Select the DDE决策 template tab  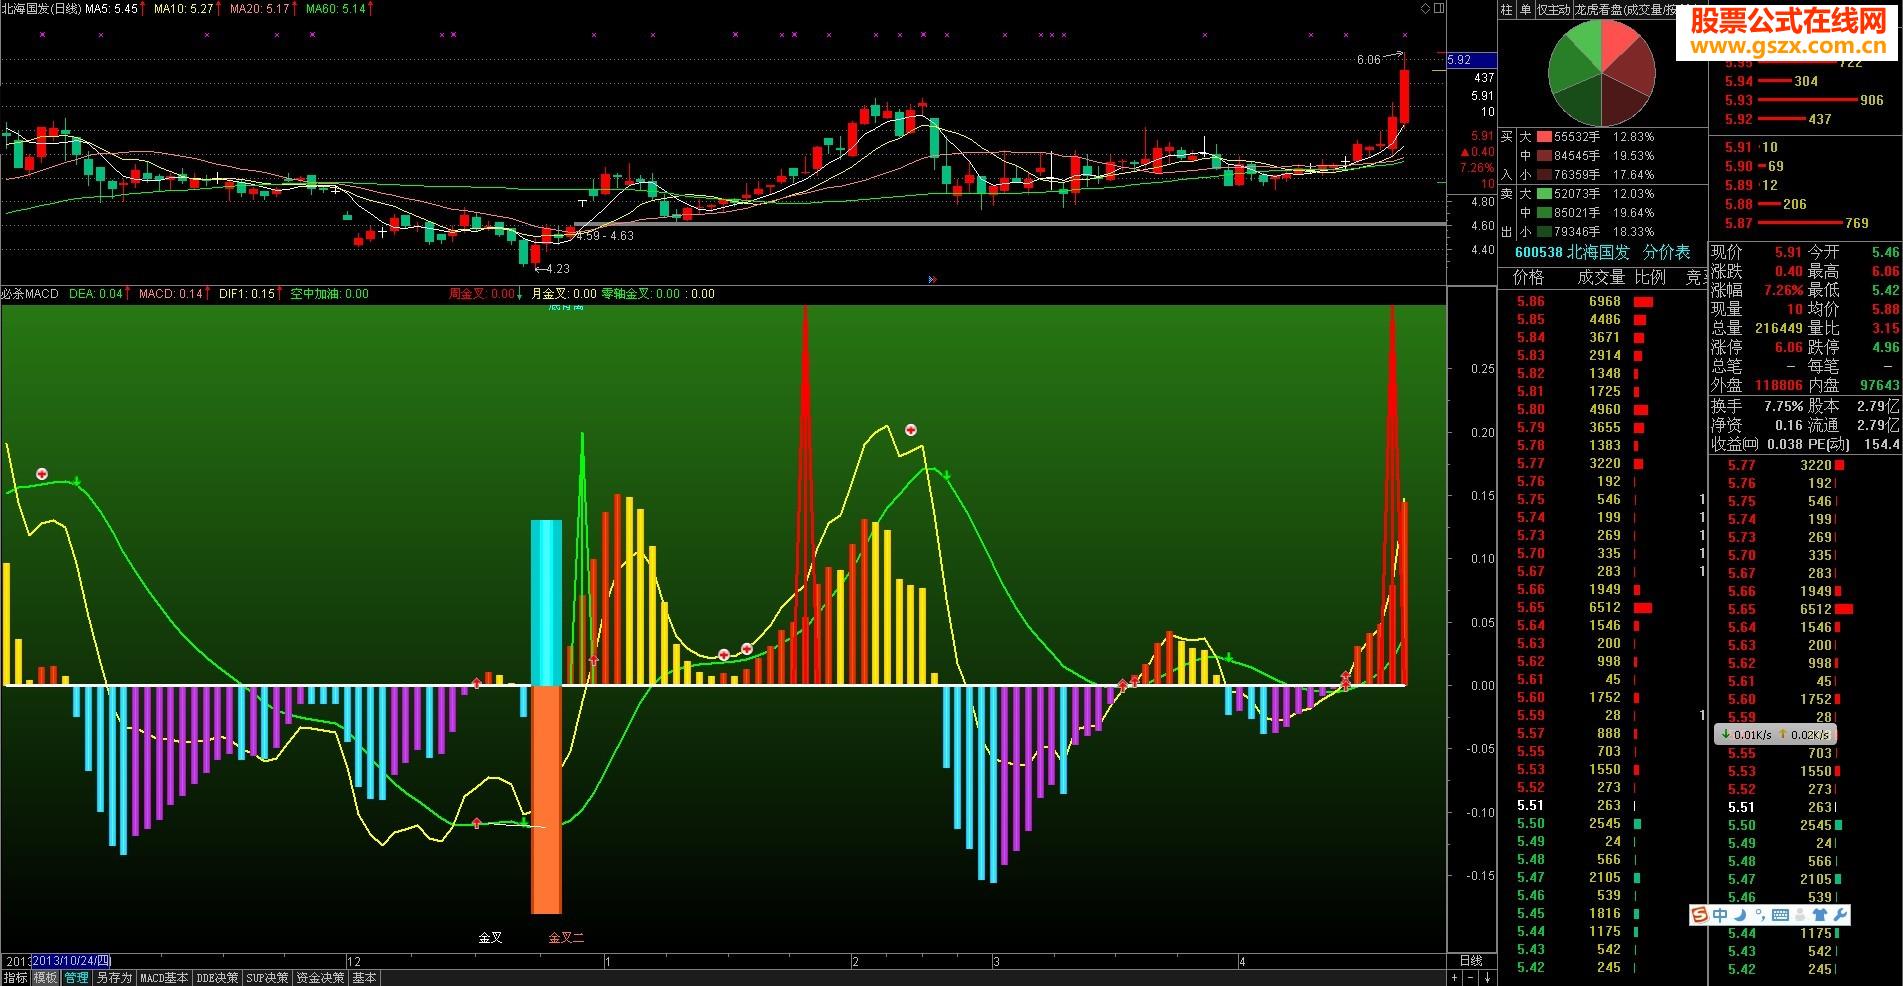[x=218, y=978]
